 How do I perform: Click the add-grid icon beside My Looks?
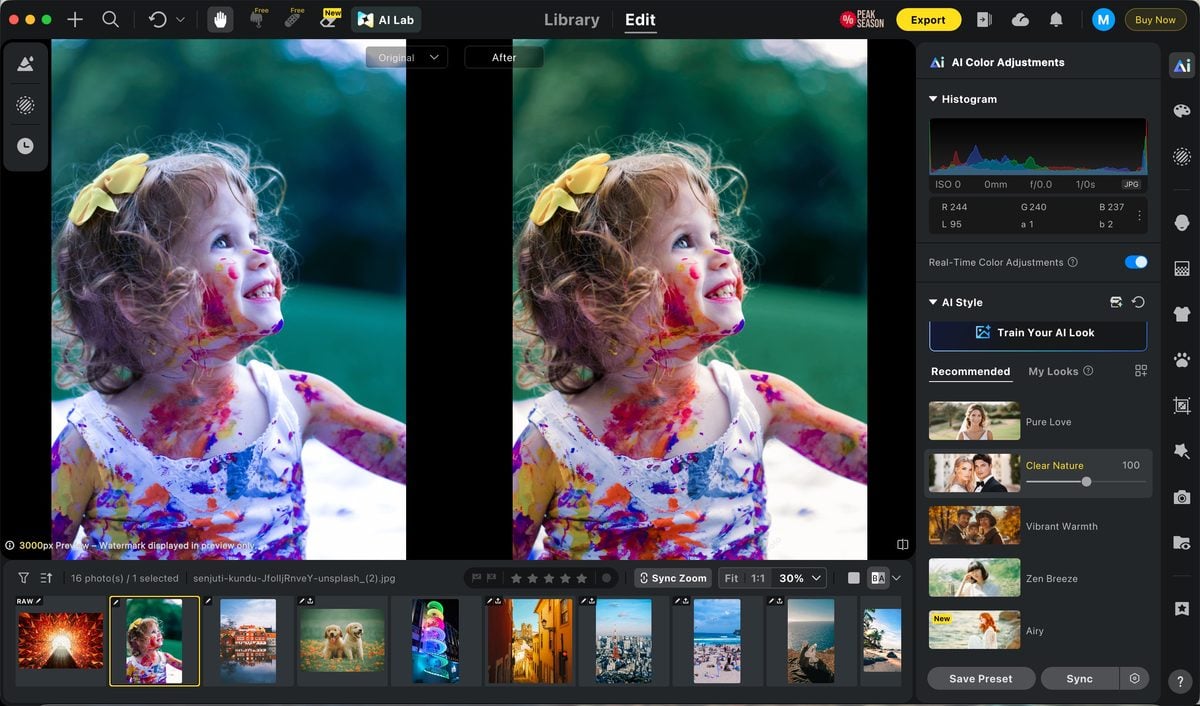1141,371
